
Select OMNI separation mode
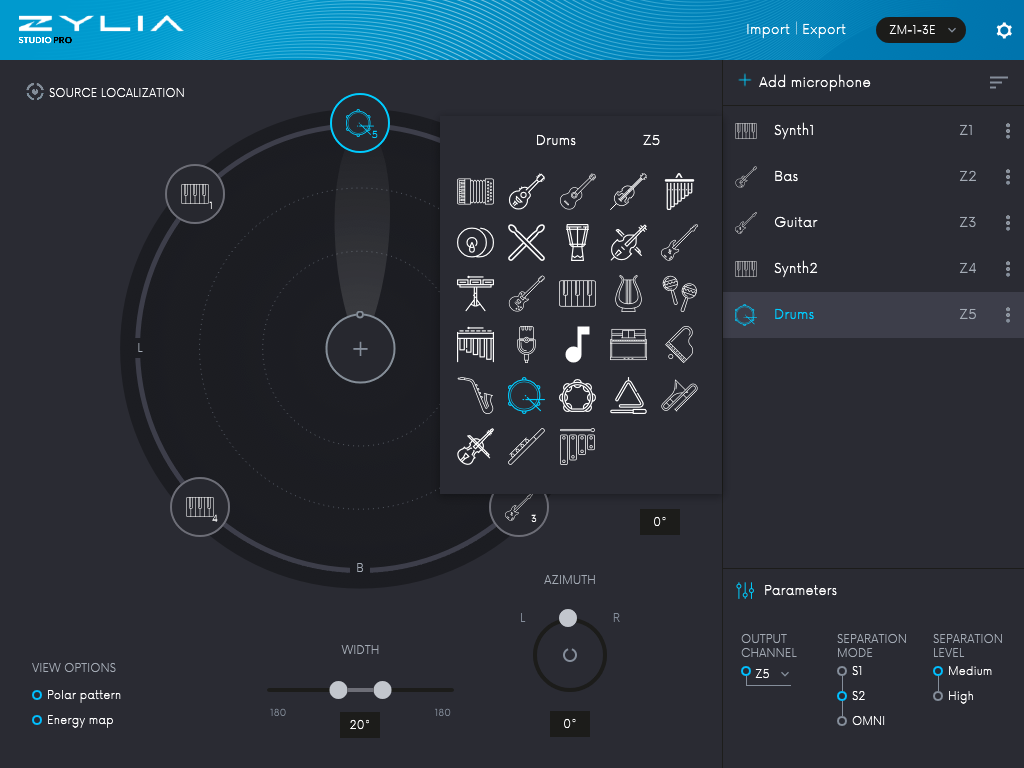[841, 720]
